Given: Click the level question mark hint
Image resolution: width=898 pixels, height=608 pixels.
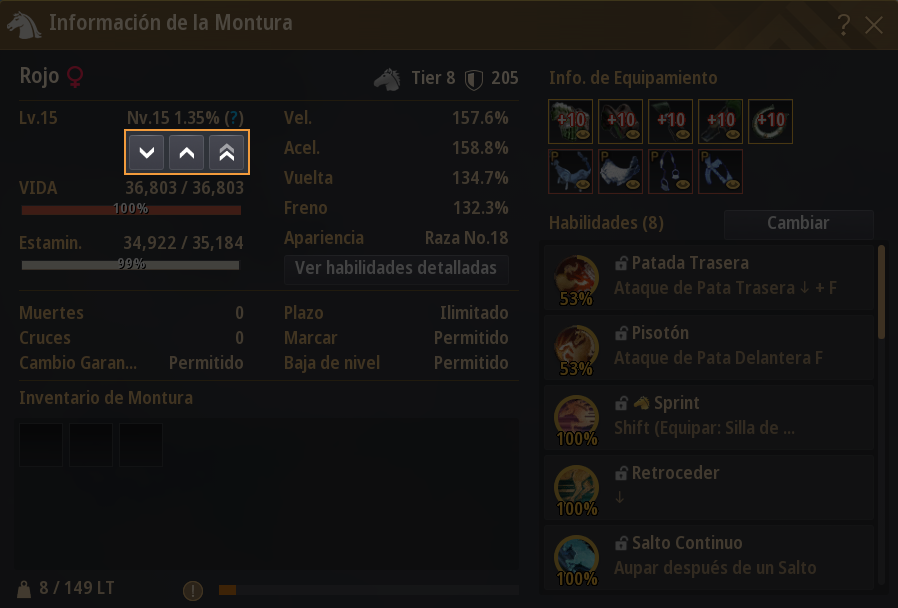Looking at the screenshot, I should (234, 118).
